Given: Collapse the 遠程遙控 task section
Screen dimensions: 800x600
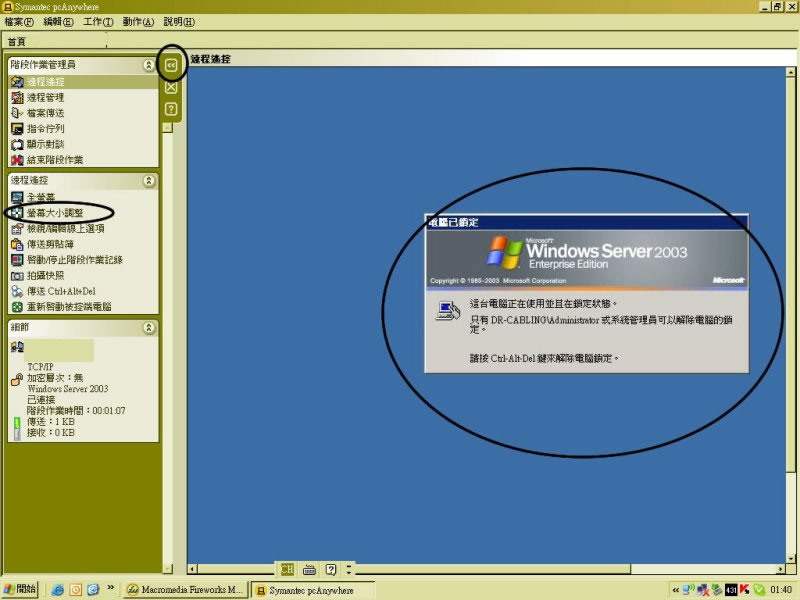Looking at the screenshot, I should click(148, 181).
